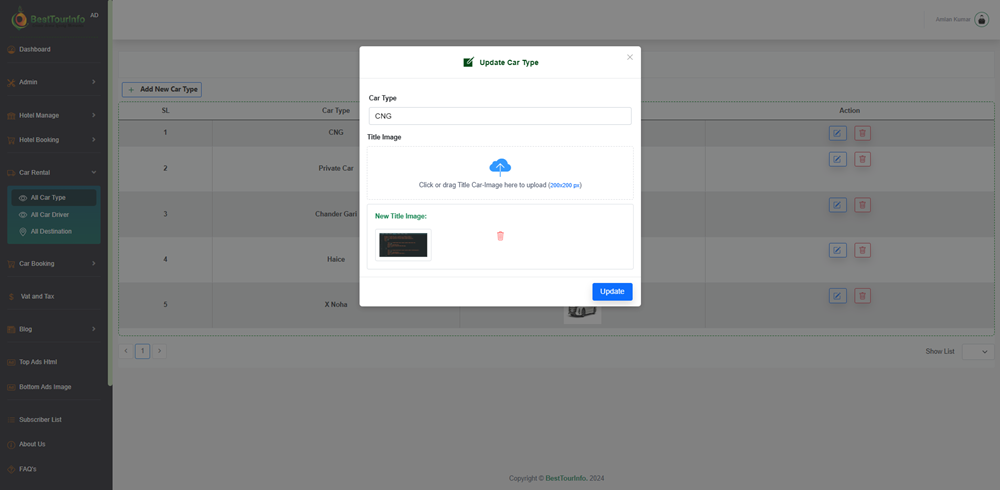Delete the CNG row
The height and width of the screenshot is (490, 1000).
(862, 133)
